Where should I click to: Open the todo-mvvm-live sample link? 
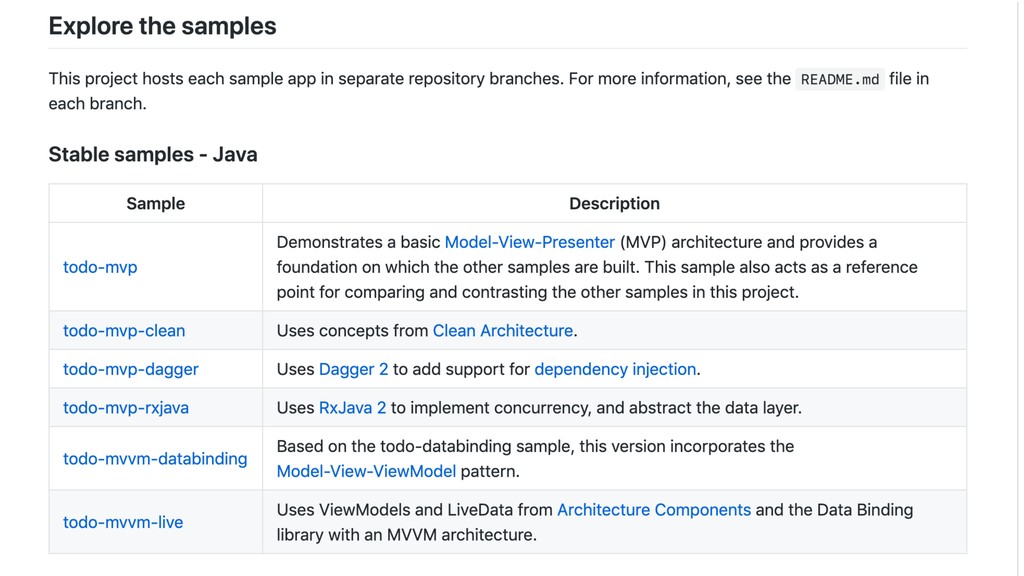(x=123, y=522)
